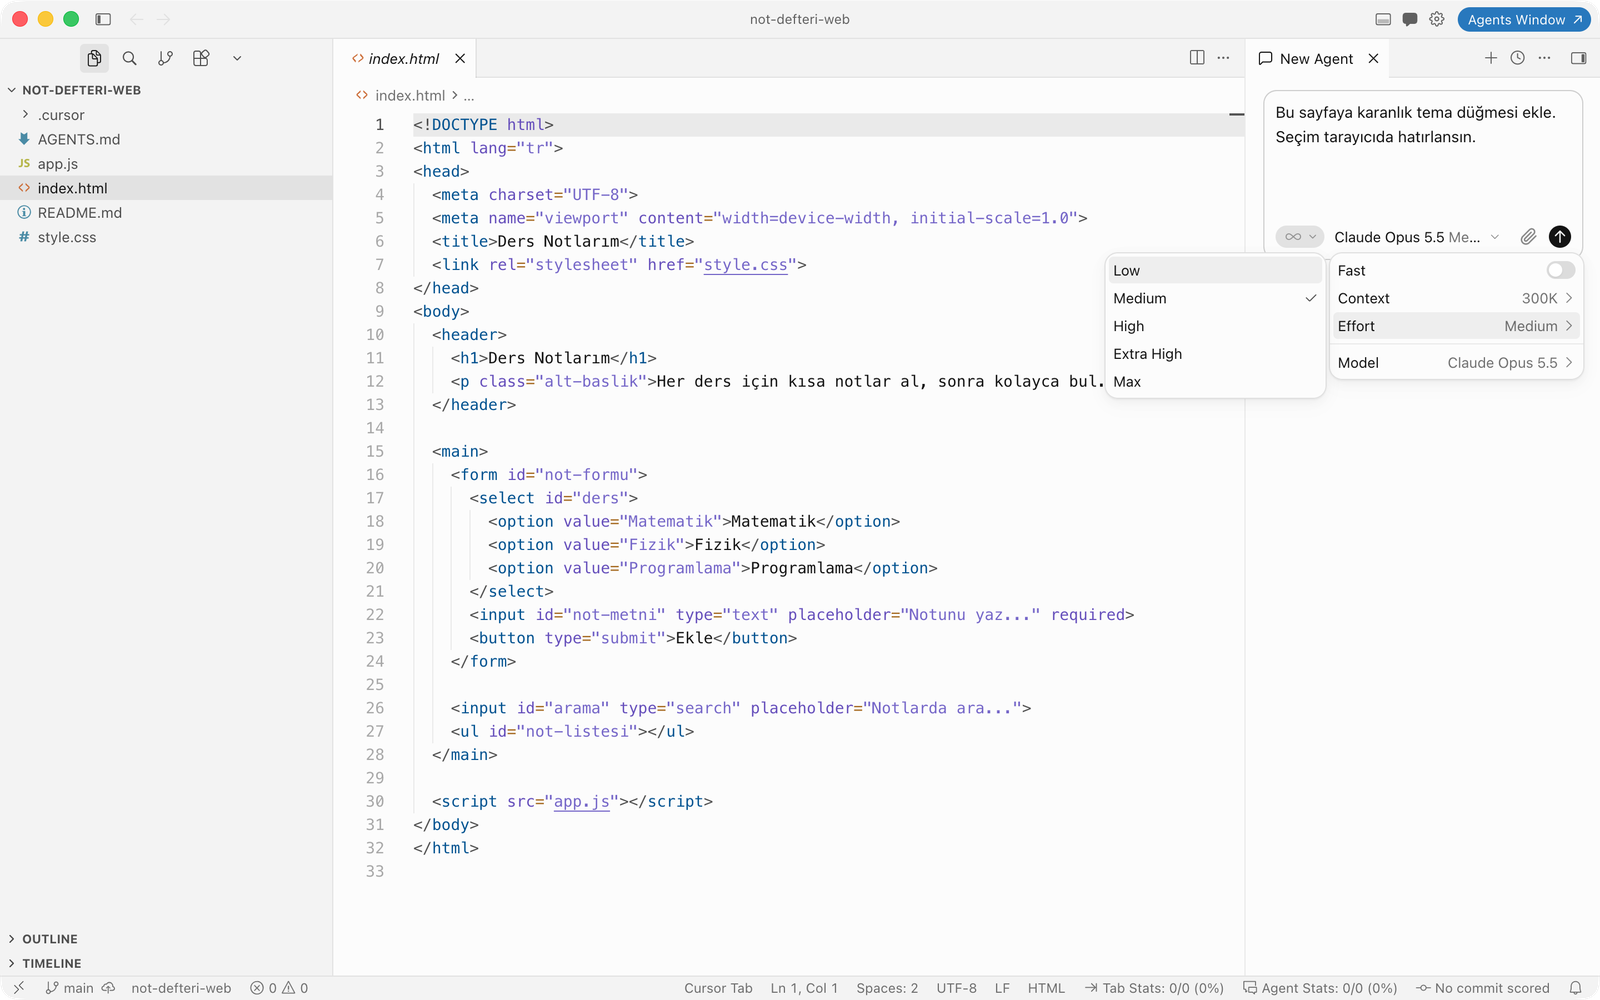1600x1000 pixels.
Task: Select the index.html editor tab
Action: point(405,59)
